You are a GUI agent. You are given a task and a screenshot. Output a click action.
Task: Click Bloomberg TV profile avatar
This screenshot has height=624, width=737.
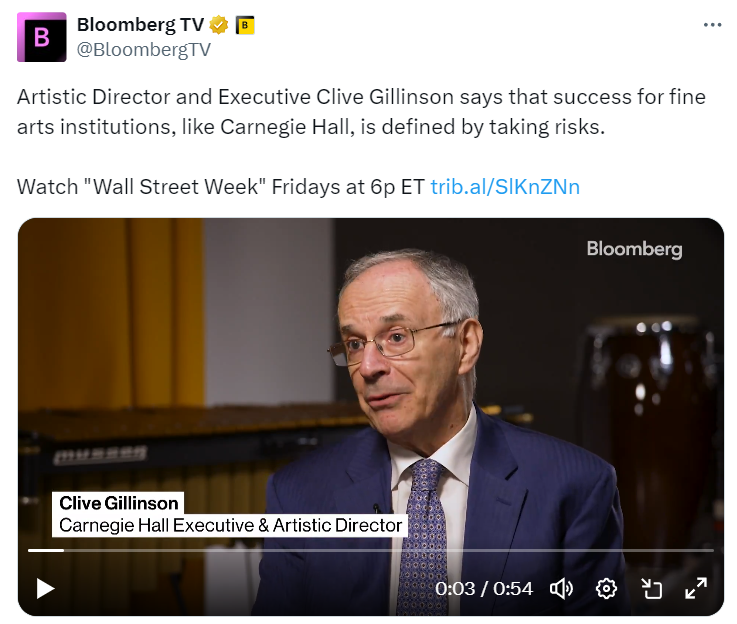(42, 37)
